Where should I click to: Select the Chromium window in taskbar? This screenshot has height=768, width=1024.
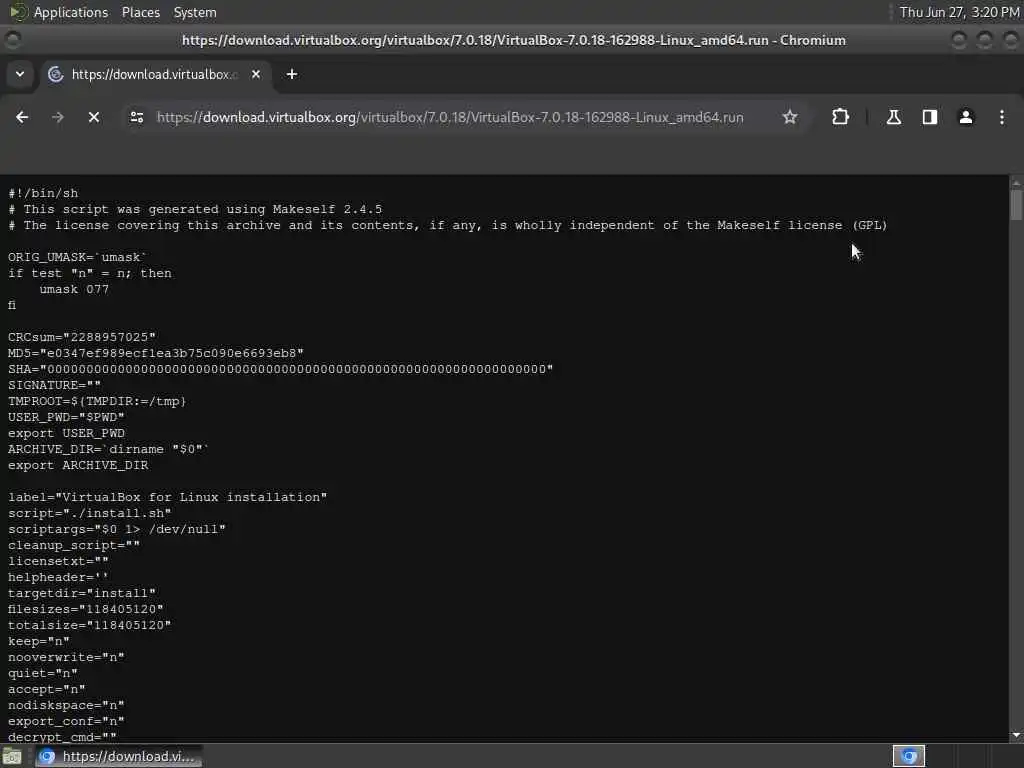coord(118,756)
